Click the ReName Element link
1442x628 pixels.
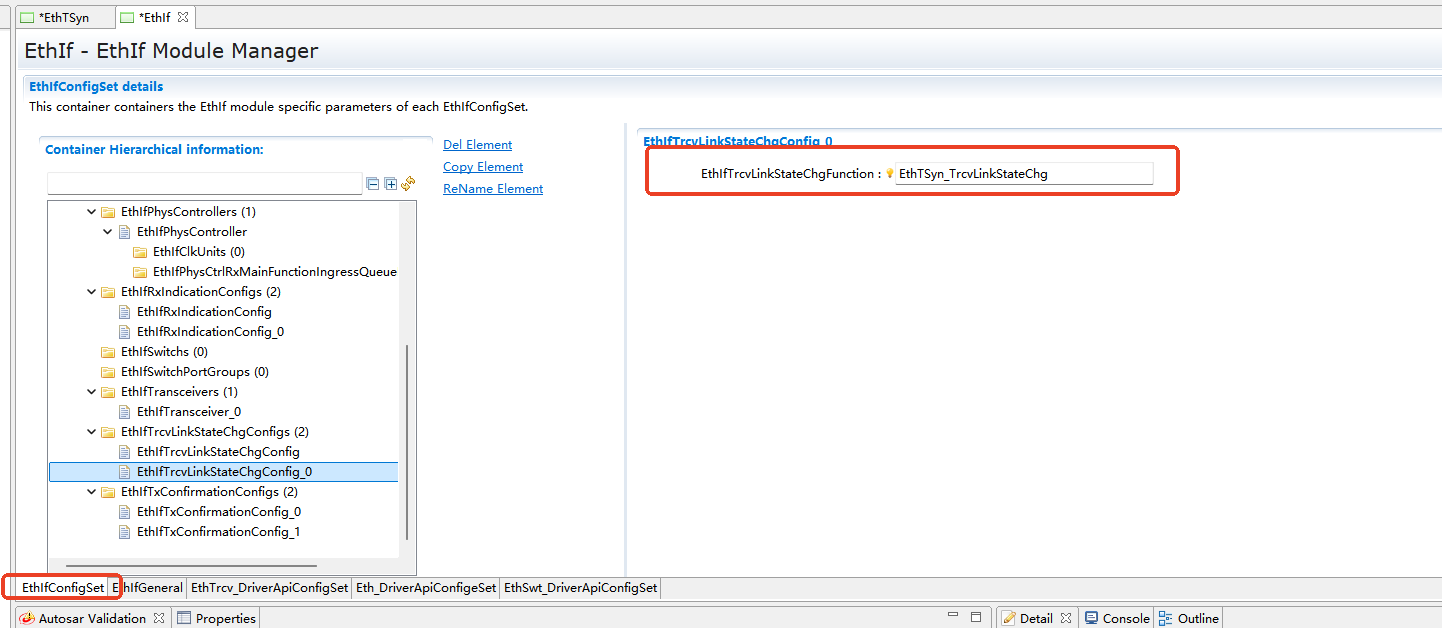point(492,188)
